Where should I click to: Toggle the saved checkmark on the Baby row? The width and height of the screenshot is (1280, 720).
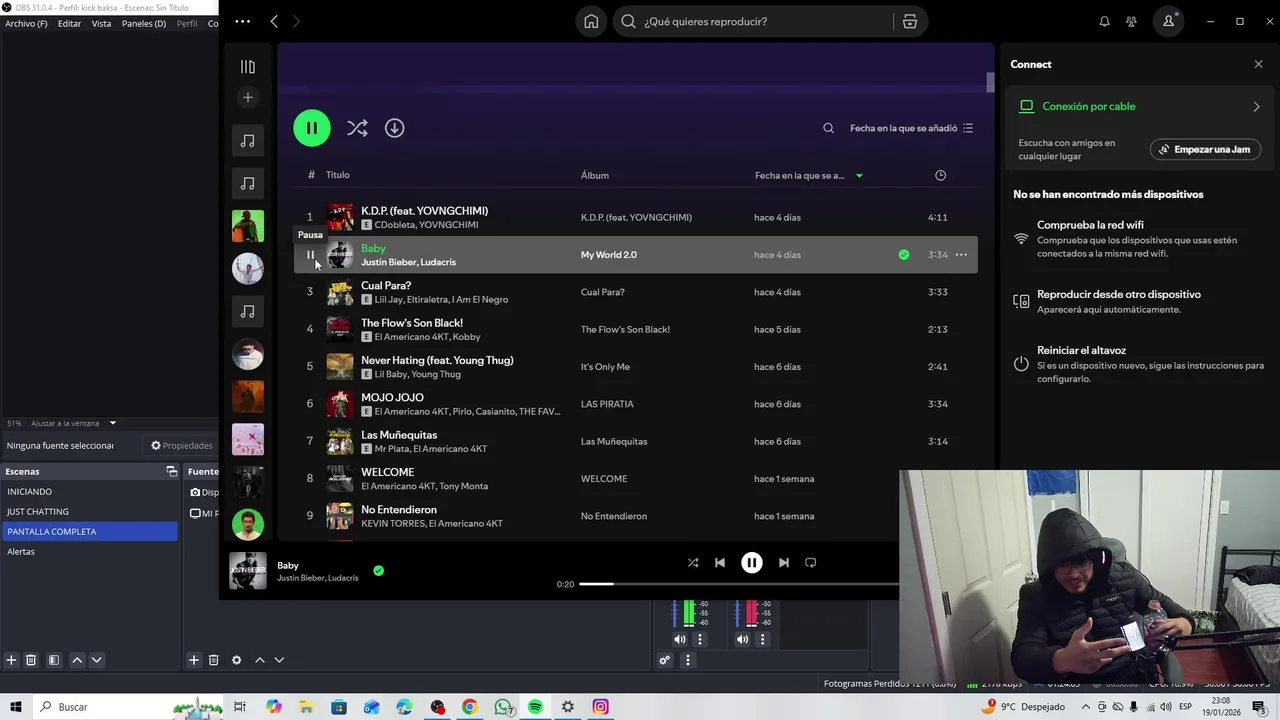click(904, 255)
